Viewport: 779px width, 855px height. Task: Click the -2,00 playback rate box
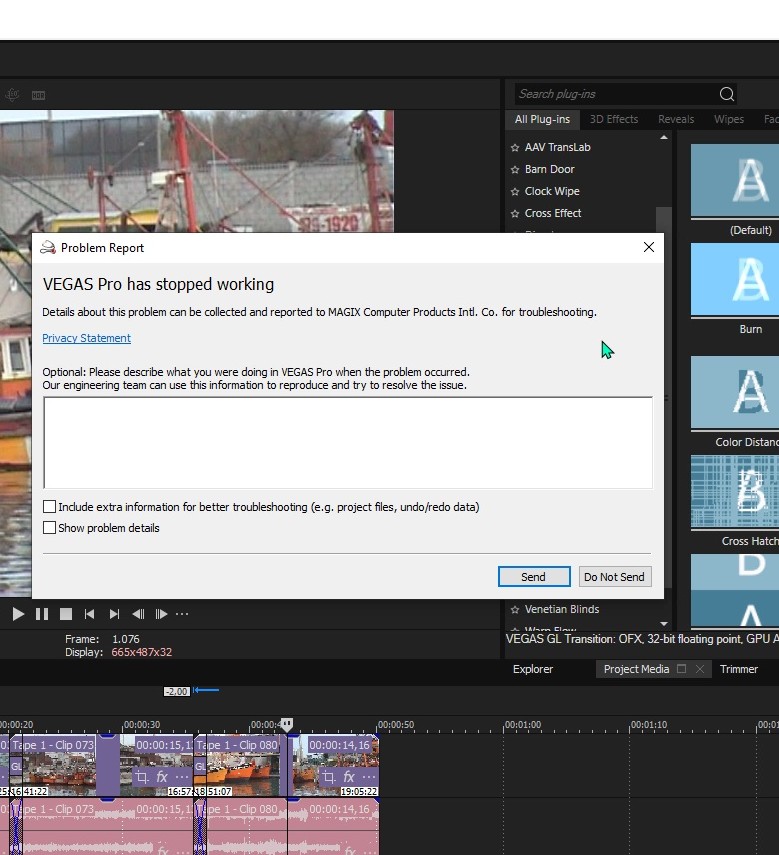(x=177, y=691)
